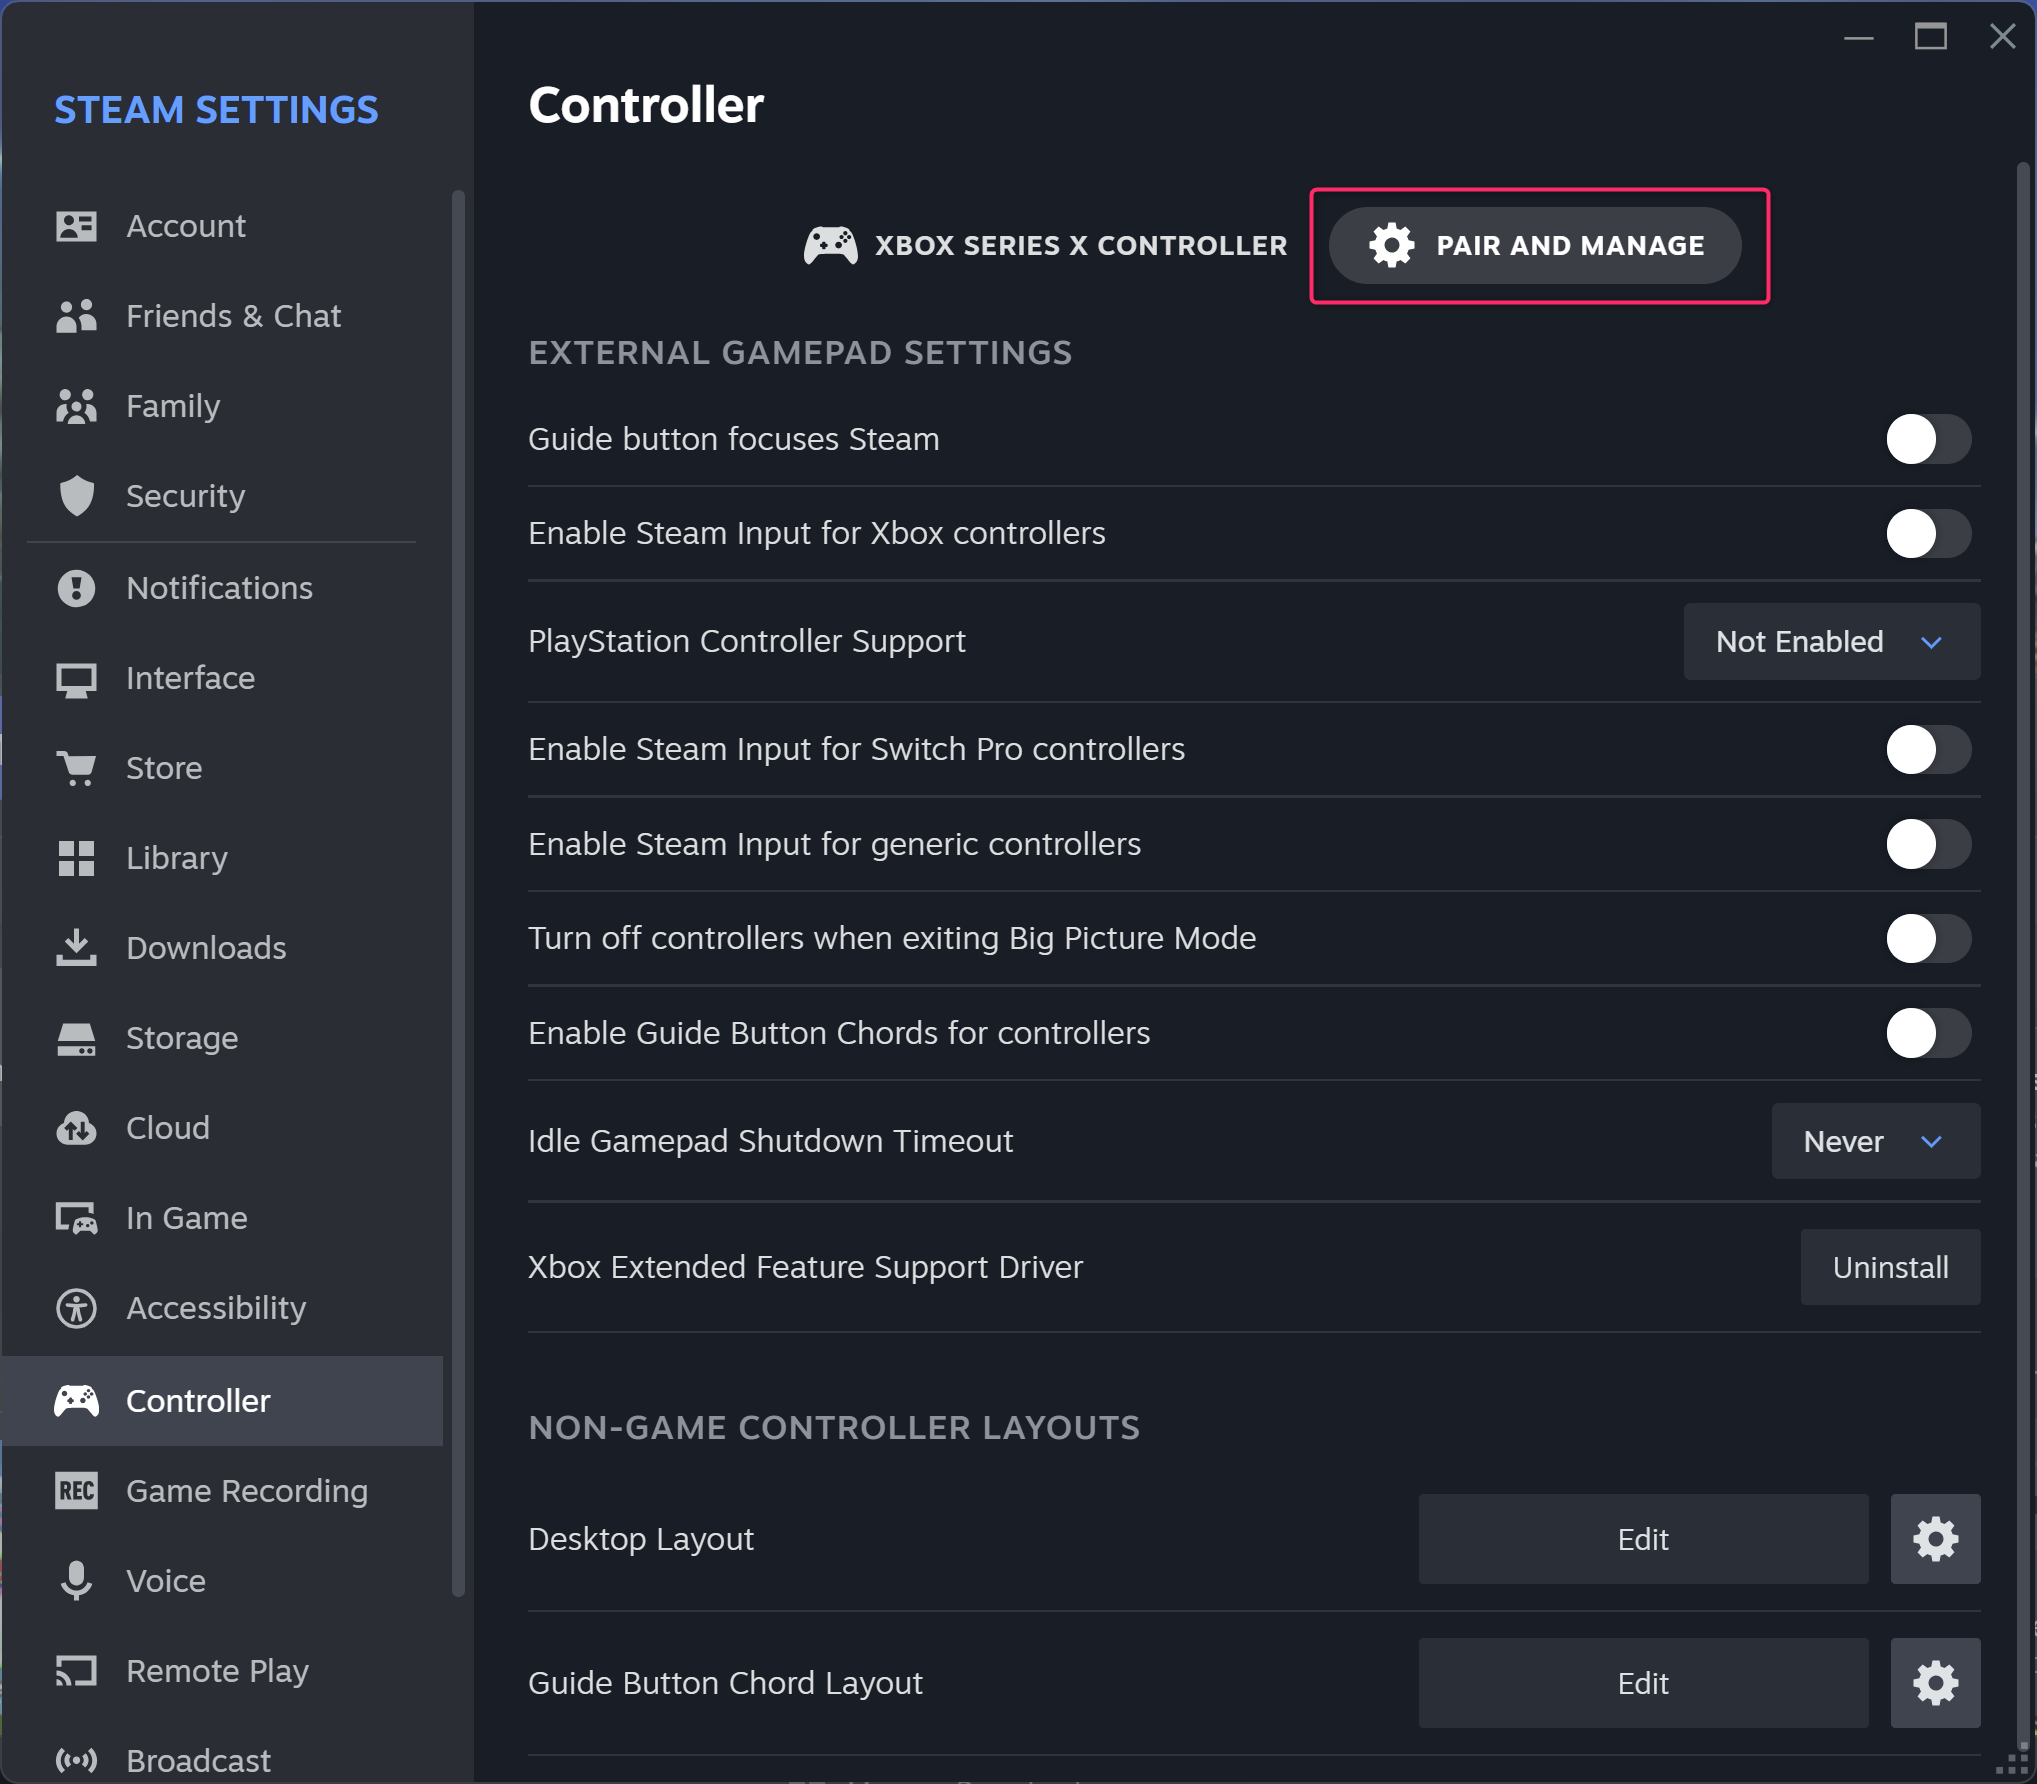Open Storage settings page

[x=222, y=1038]
